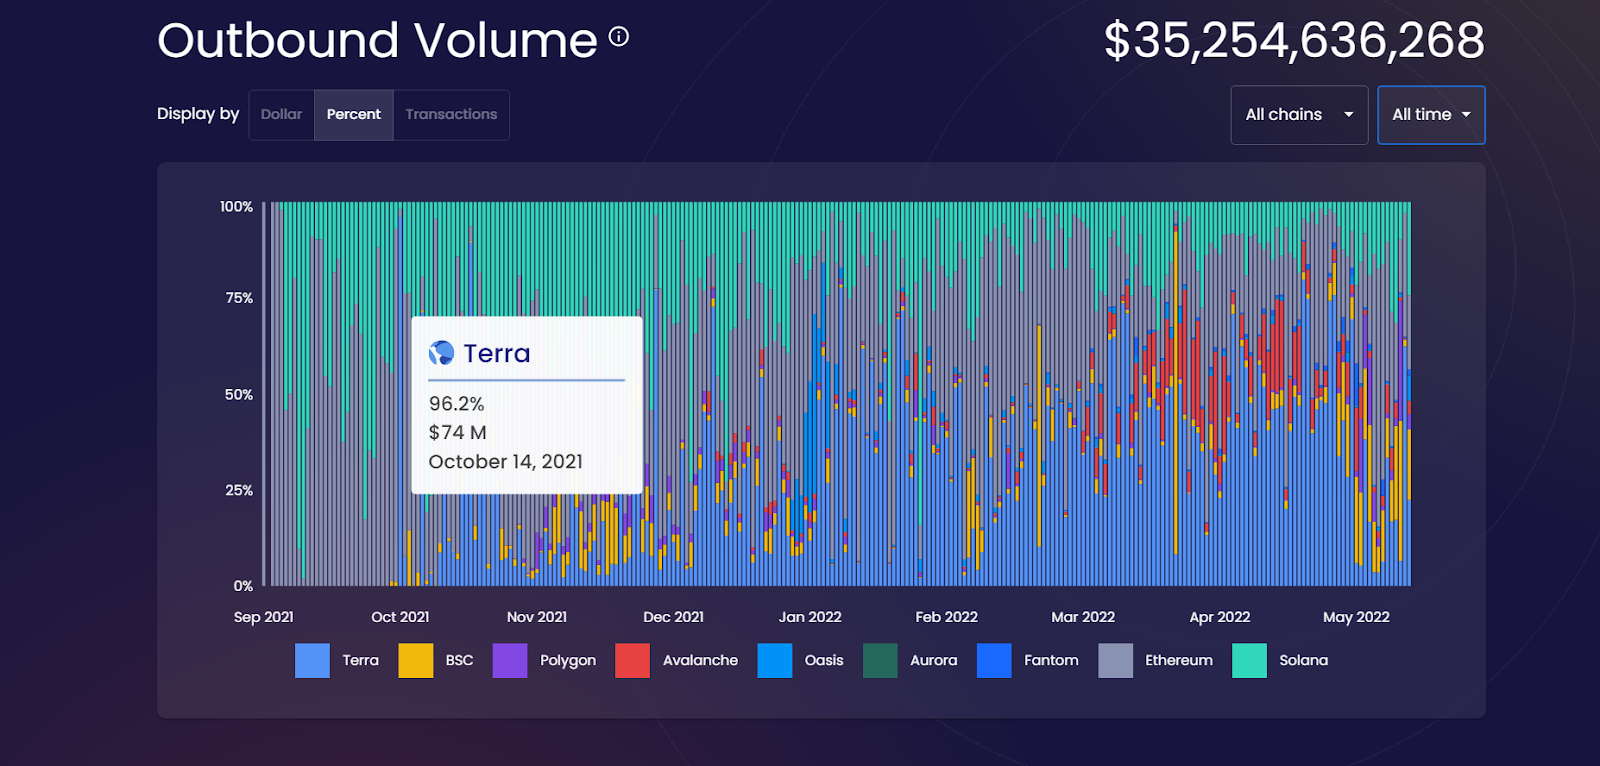Screen dimensions: 1600x766
Task: Open the All time range dropdown
Action: [1431, 115]
